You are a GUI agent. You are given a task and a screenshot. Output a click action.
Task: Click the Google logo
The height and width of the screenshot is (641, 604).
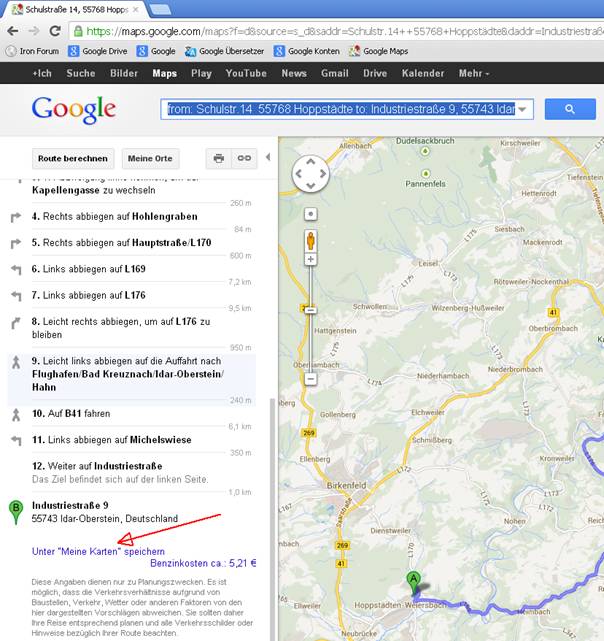pos(74,110)
